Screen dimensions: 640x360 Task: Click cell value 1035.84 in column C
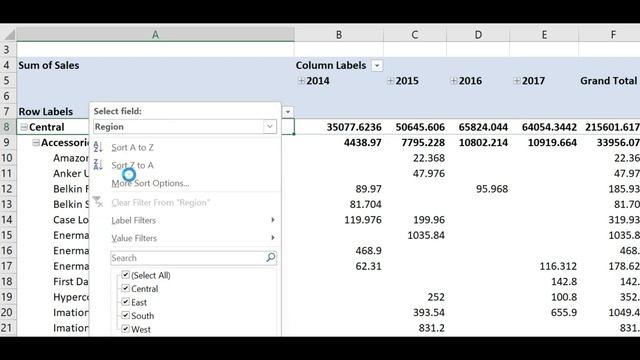tap(426, 235)
